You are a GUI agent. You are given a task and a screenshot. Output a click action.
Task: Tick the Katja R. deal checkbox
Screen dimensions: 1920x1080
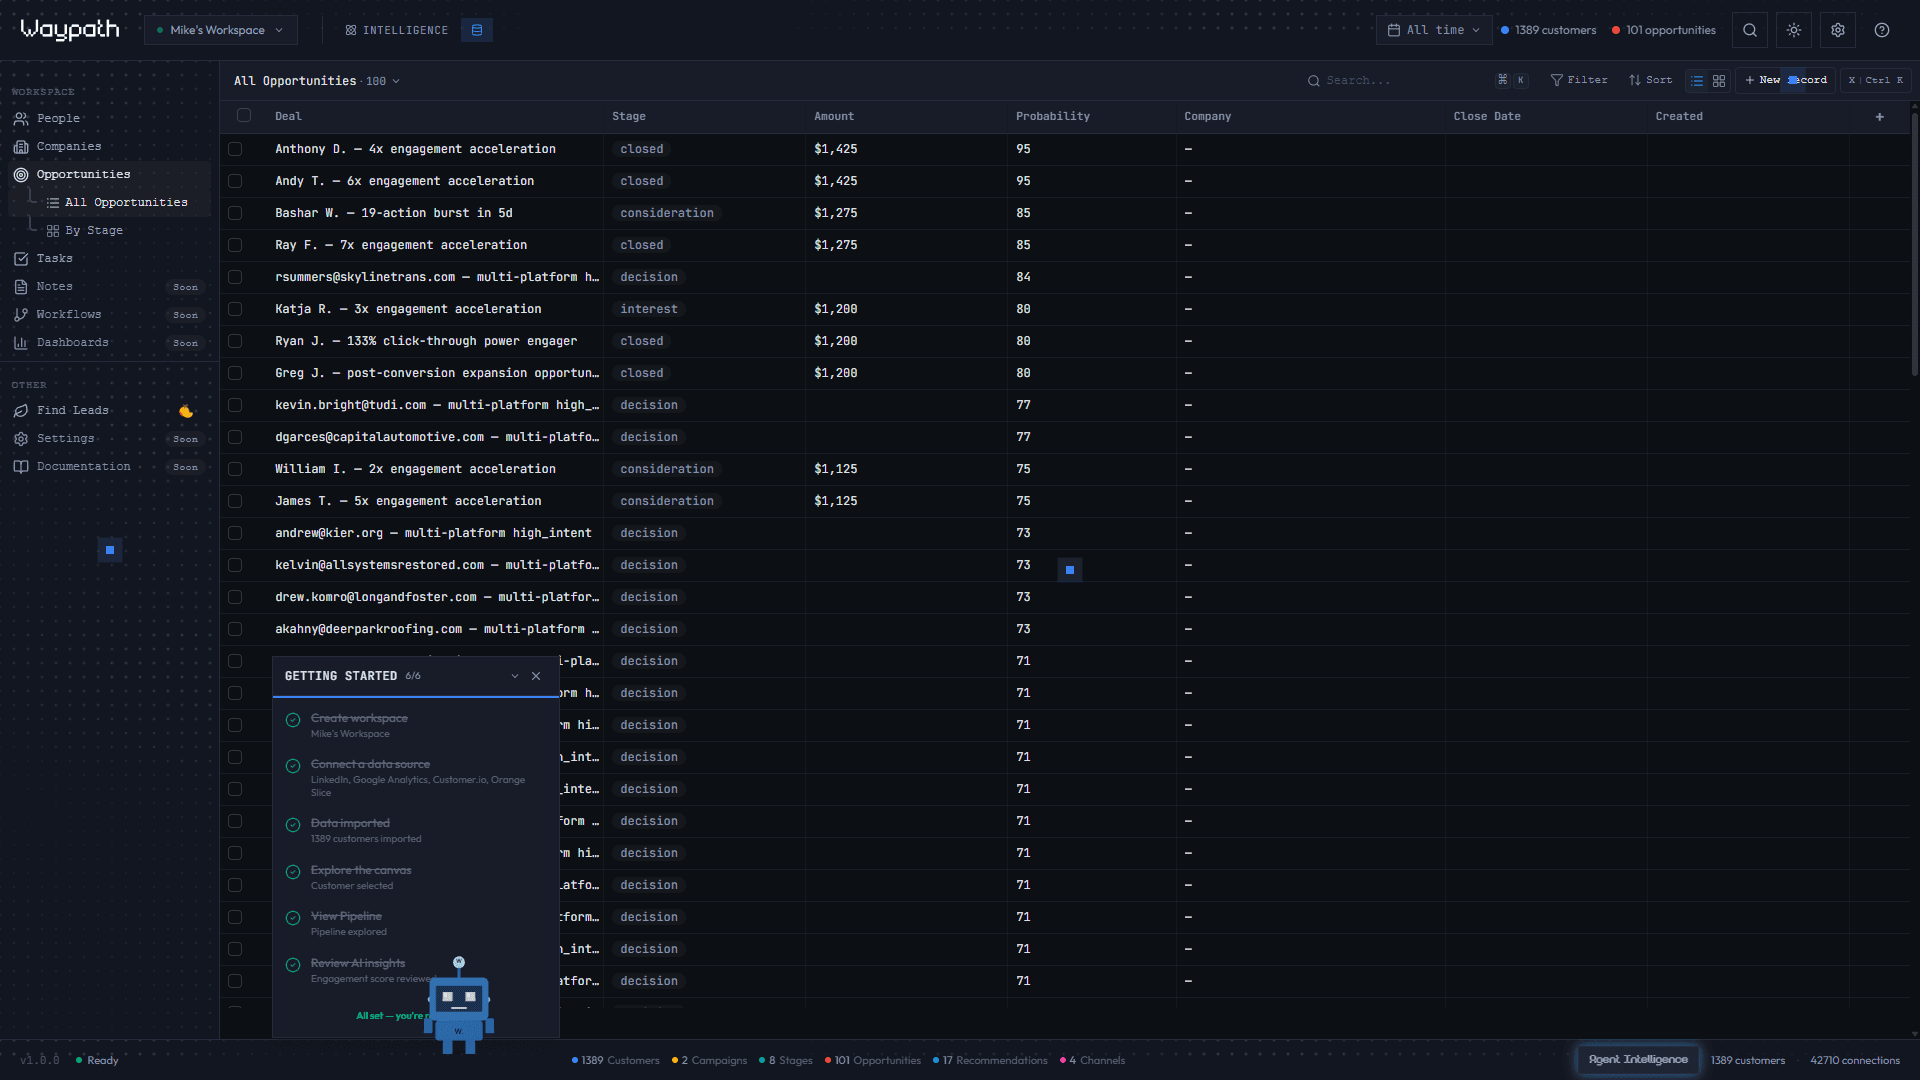[x=235, y=309]
